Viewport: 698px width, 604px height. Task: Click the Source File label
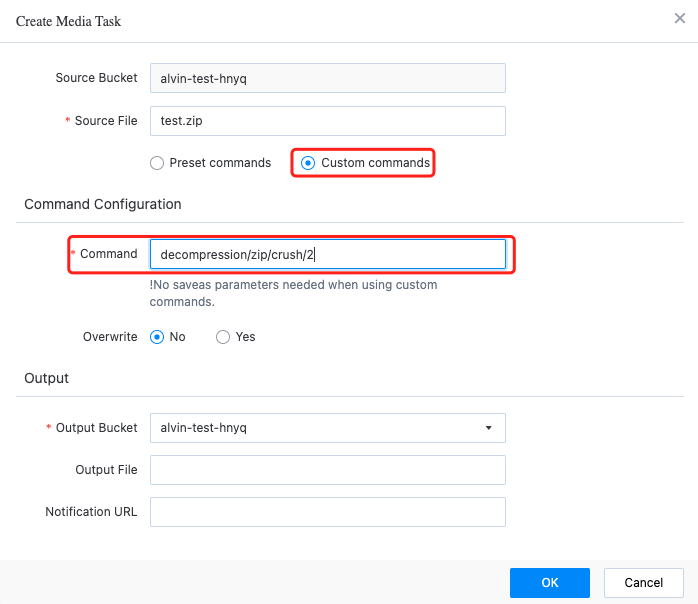coord(106,121)
